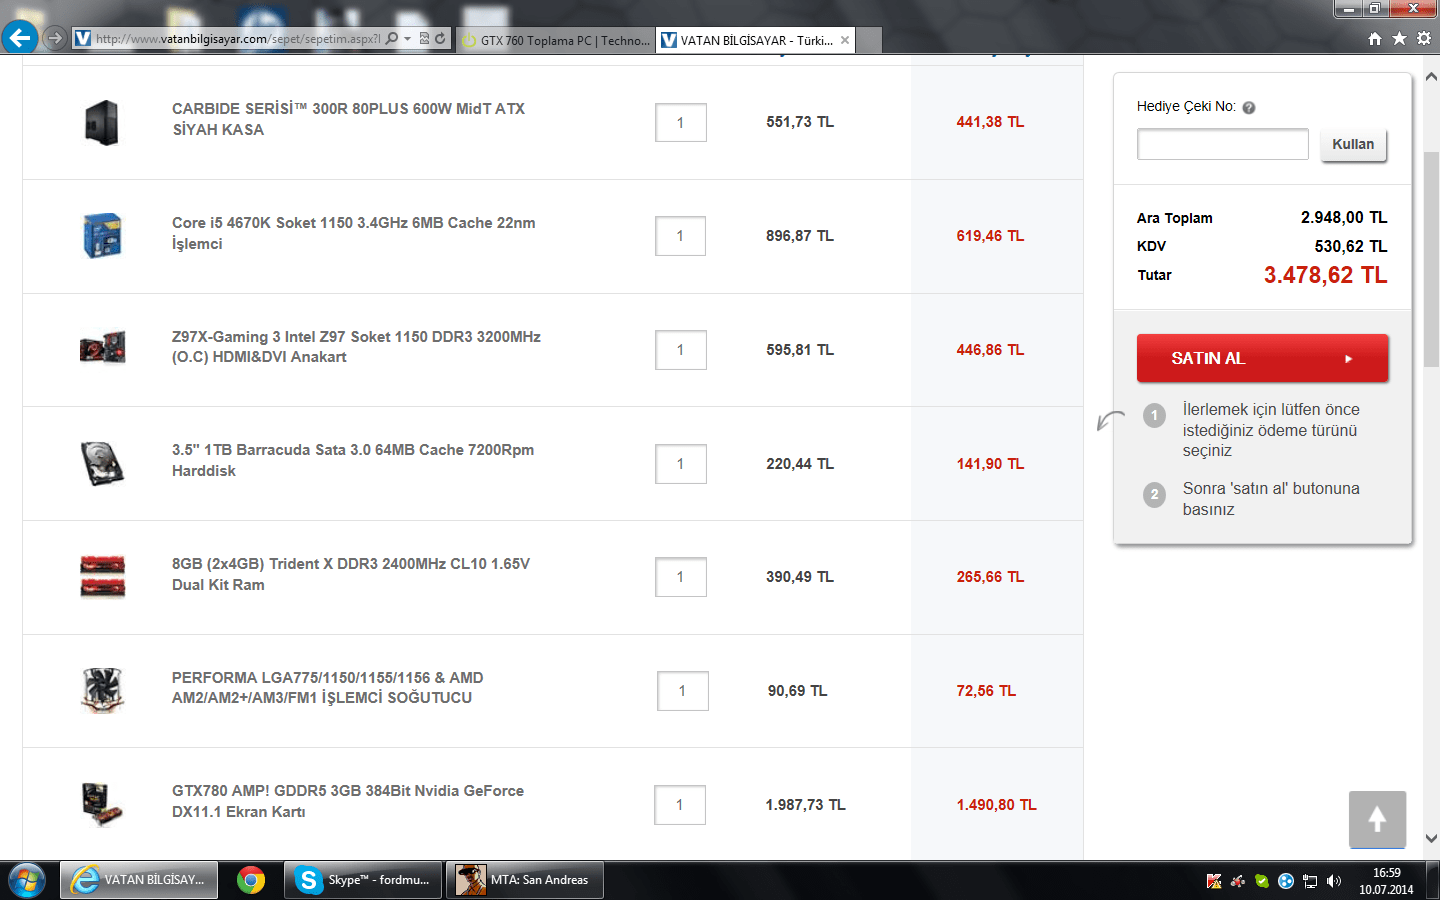Viewport: 1440px width, 900px height.
Task: Open the MTA: San Andreas taskbar button
Action: click(525, 880)
